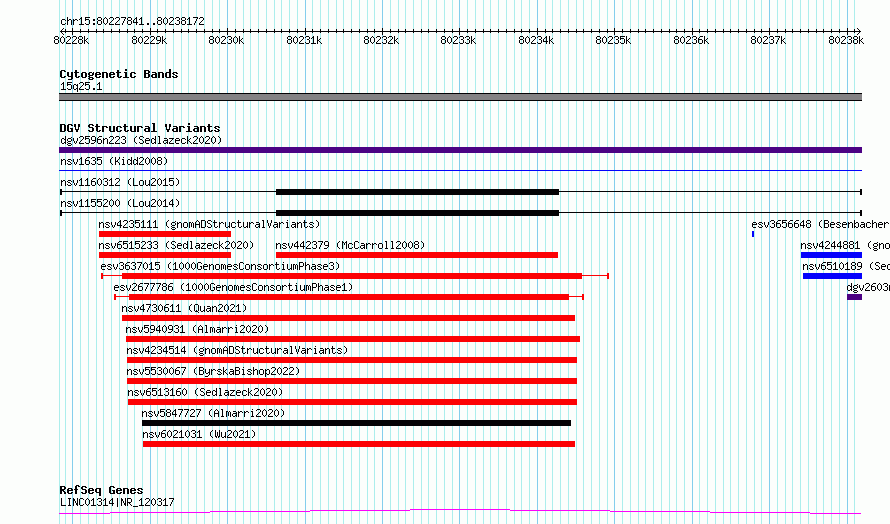Click the 80232k ruler position label

click(381, 40)
